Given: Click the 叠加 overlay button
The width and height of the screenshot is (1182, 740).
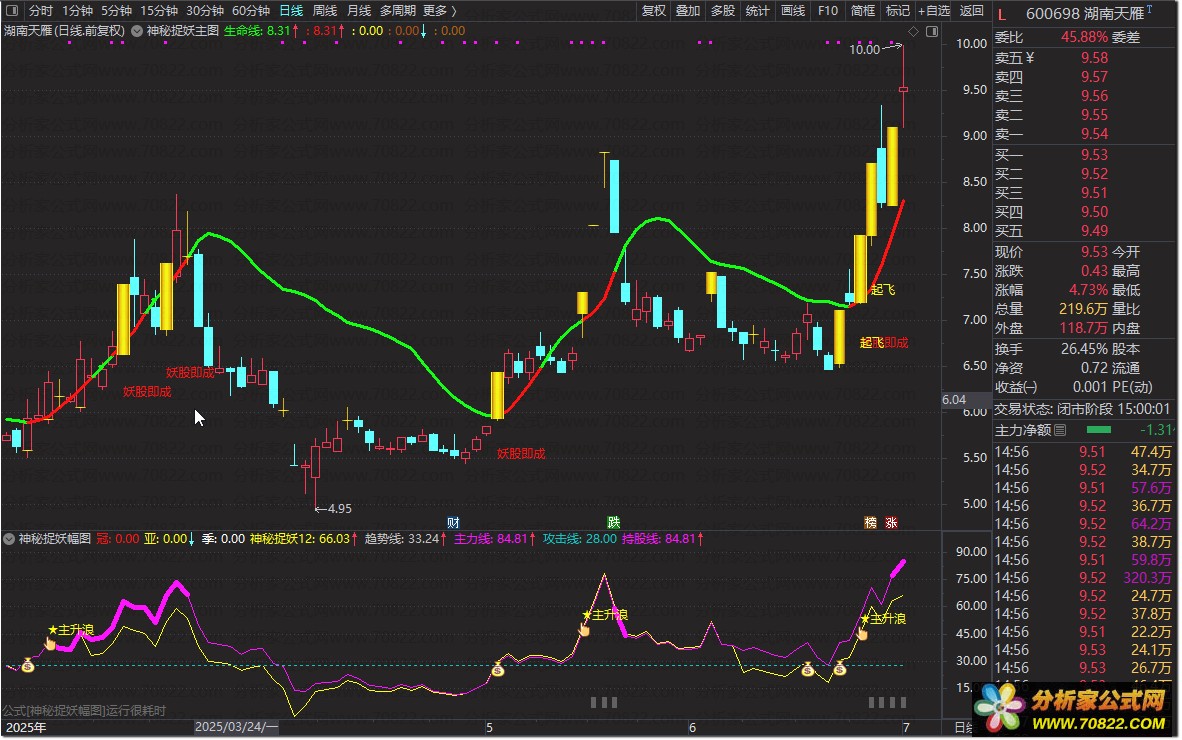Looking at the screenshot, I should pos(688,11).
